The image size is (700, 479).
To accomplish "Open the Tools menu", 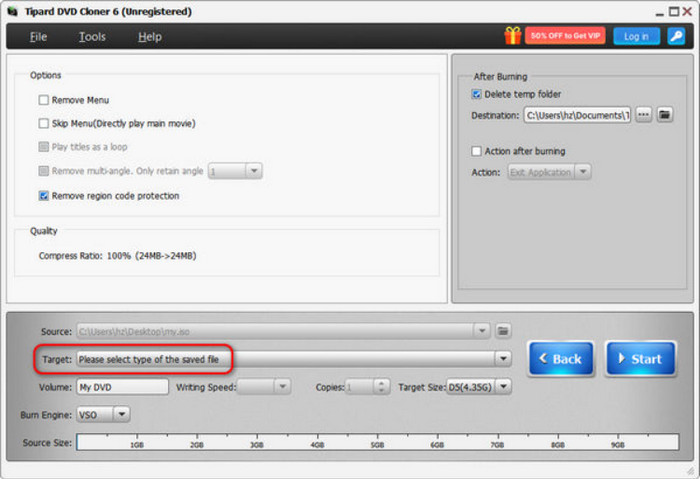I will [x=92, y=37].
